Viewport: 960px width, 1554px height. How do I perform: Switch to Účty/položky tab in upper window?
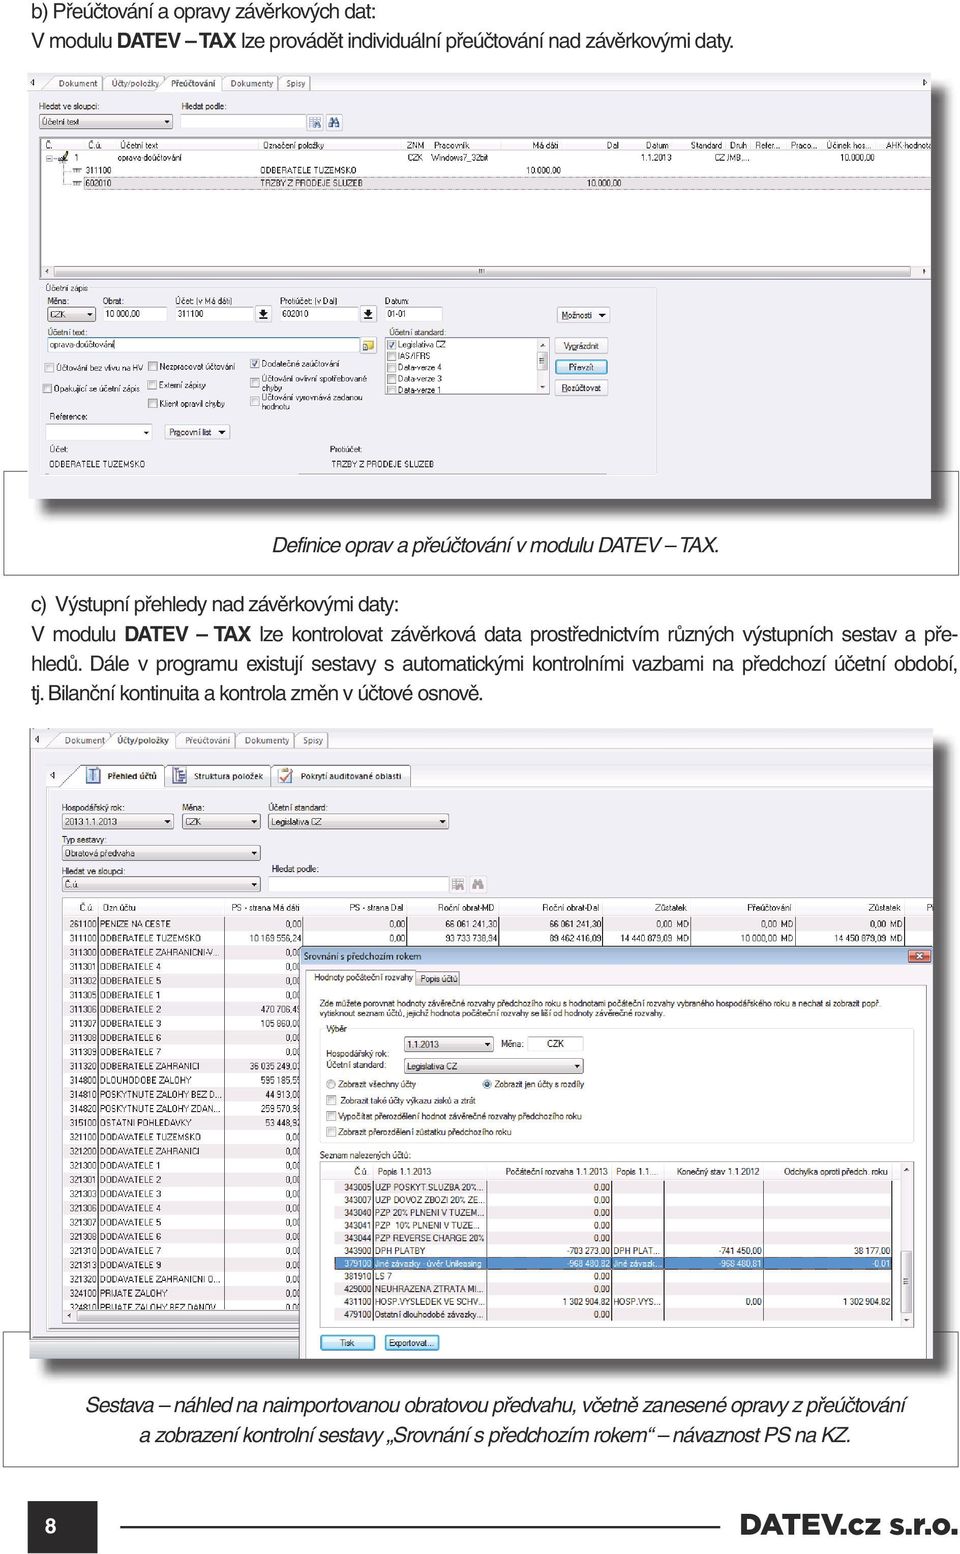(135, 84)
